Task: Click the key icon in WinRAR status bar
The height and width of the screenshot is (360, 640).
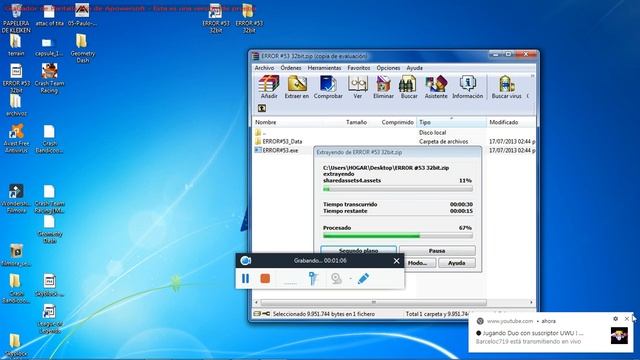Action: (x=266, y=314)
